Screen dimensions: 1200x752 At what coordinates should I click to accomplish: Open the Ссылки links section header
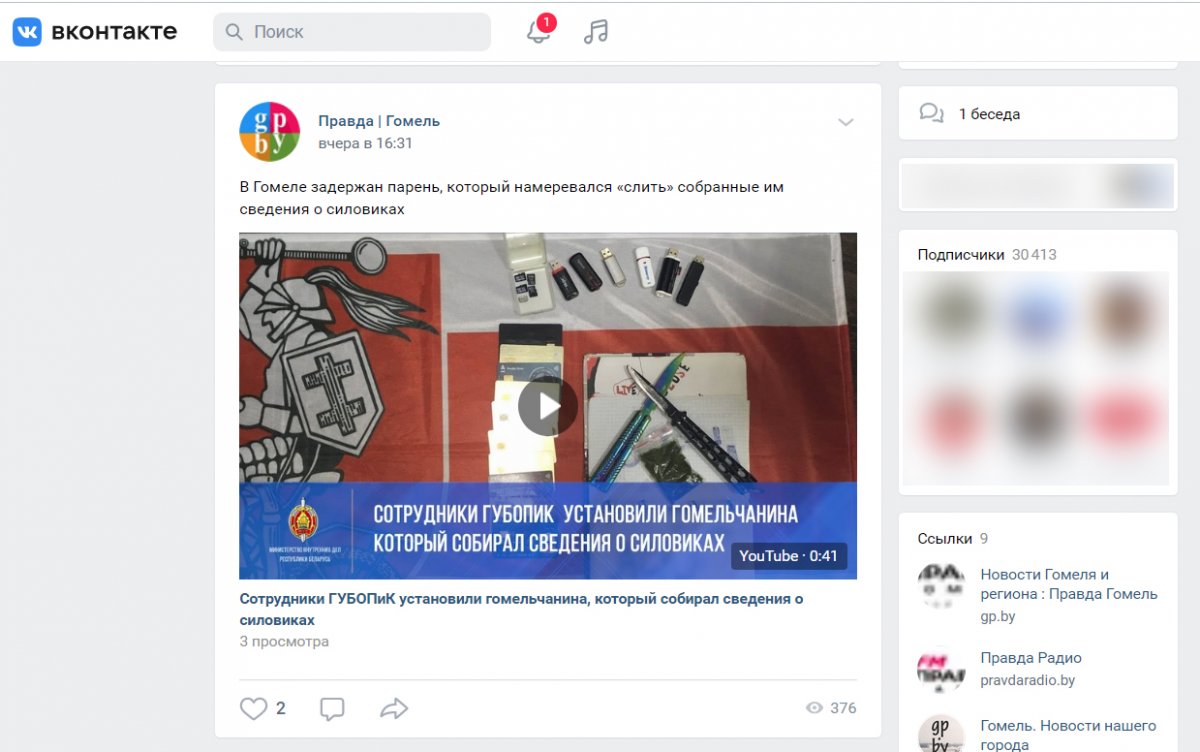(x=945, y=538)
